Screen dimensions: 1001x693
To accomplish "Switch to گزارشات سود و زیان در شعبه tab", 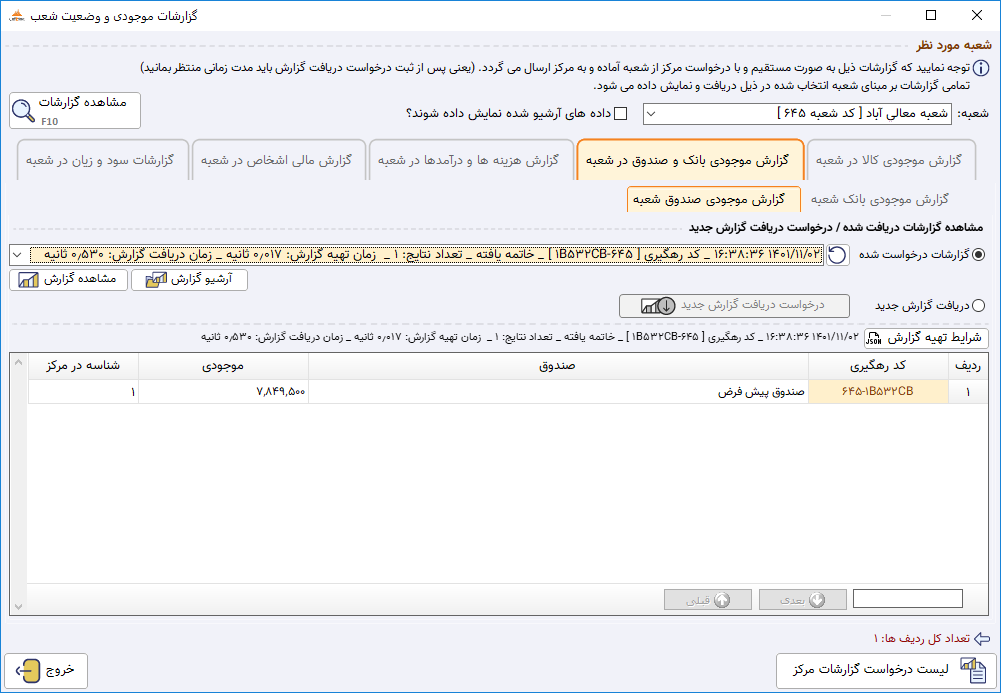I will click(102, 160).
